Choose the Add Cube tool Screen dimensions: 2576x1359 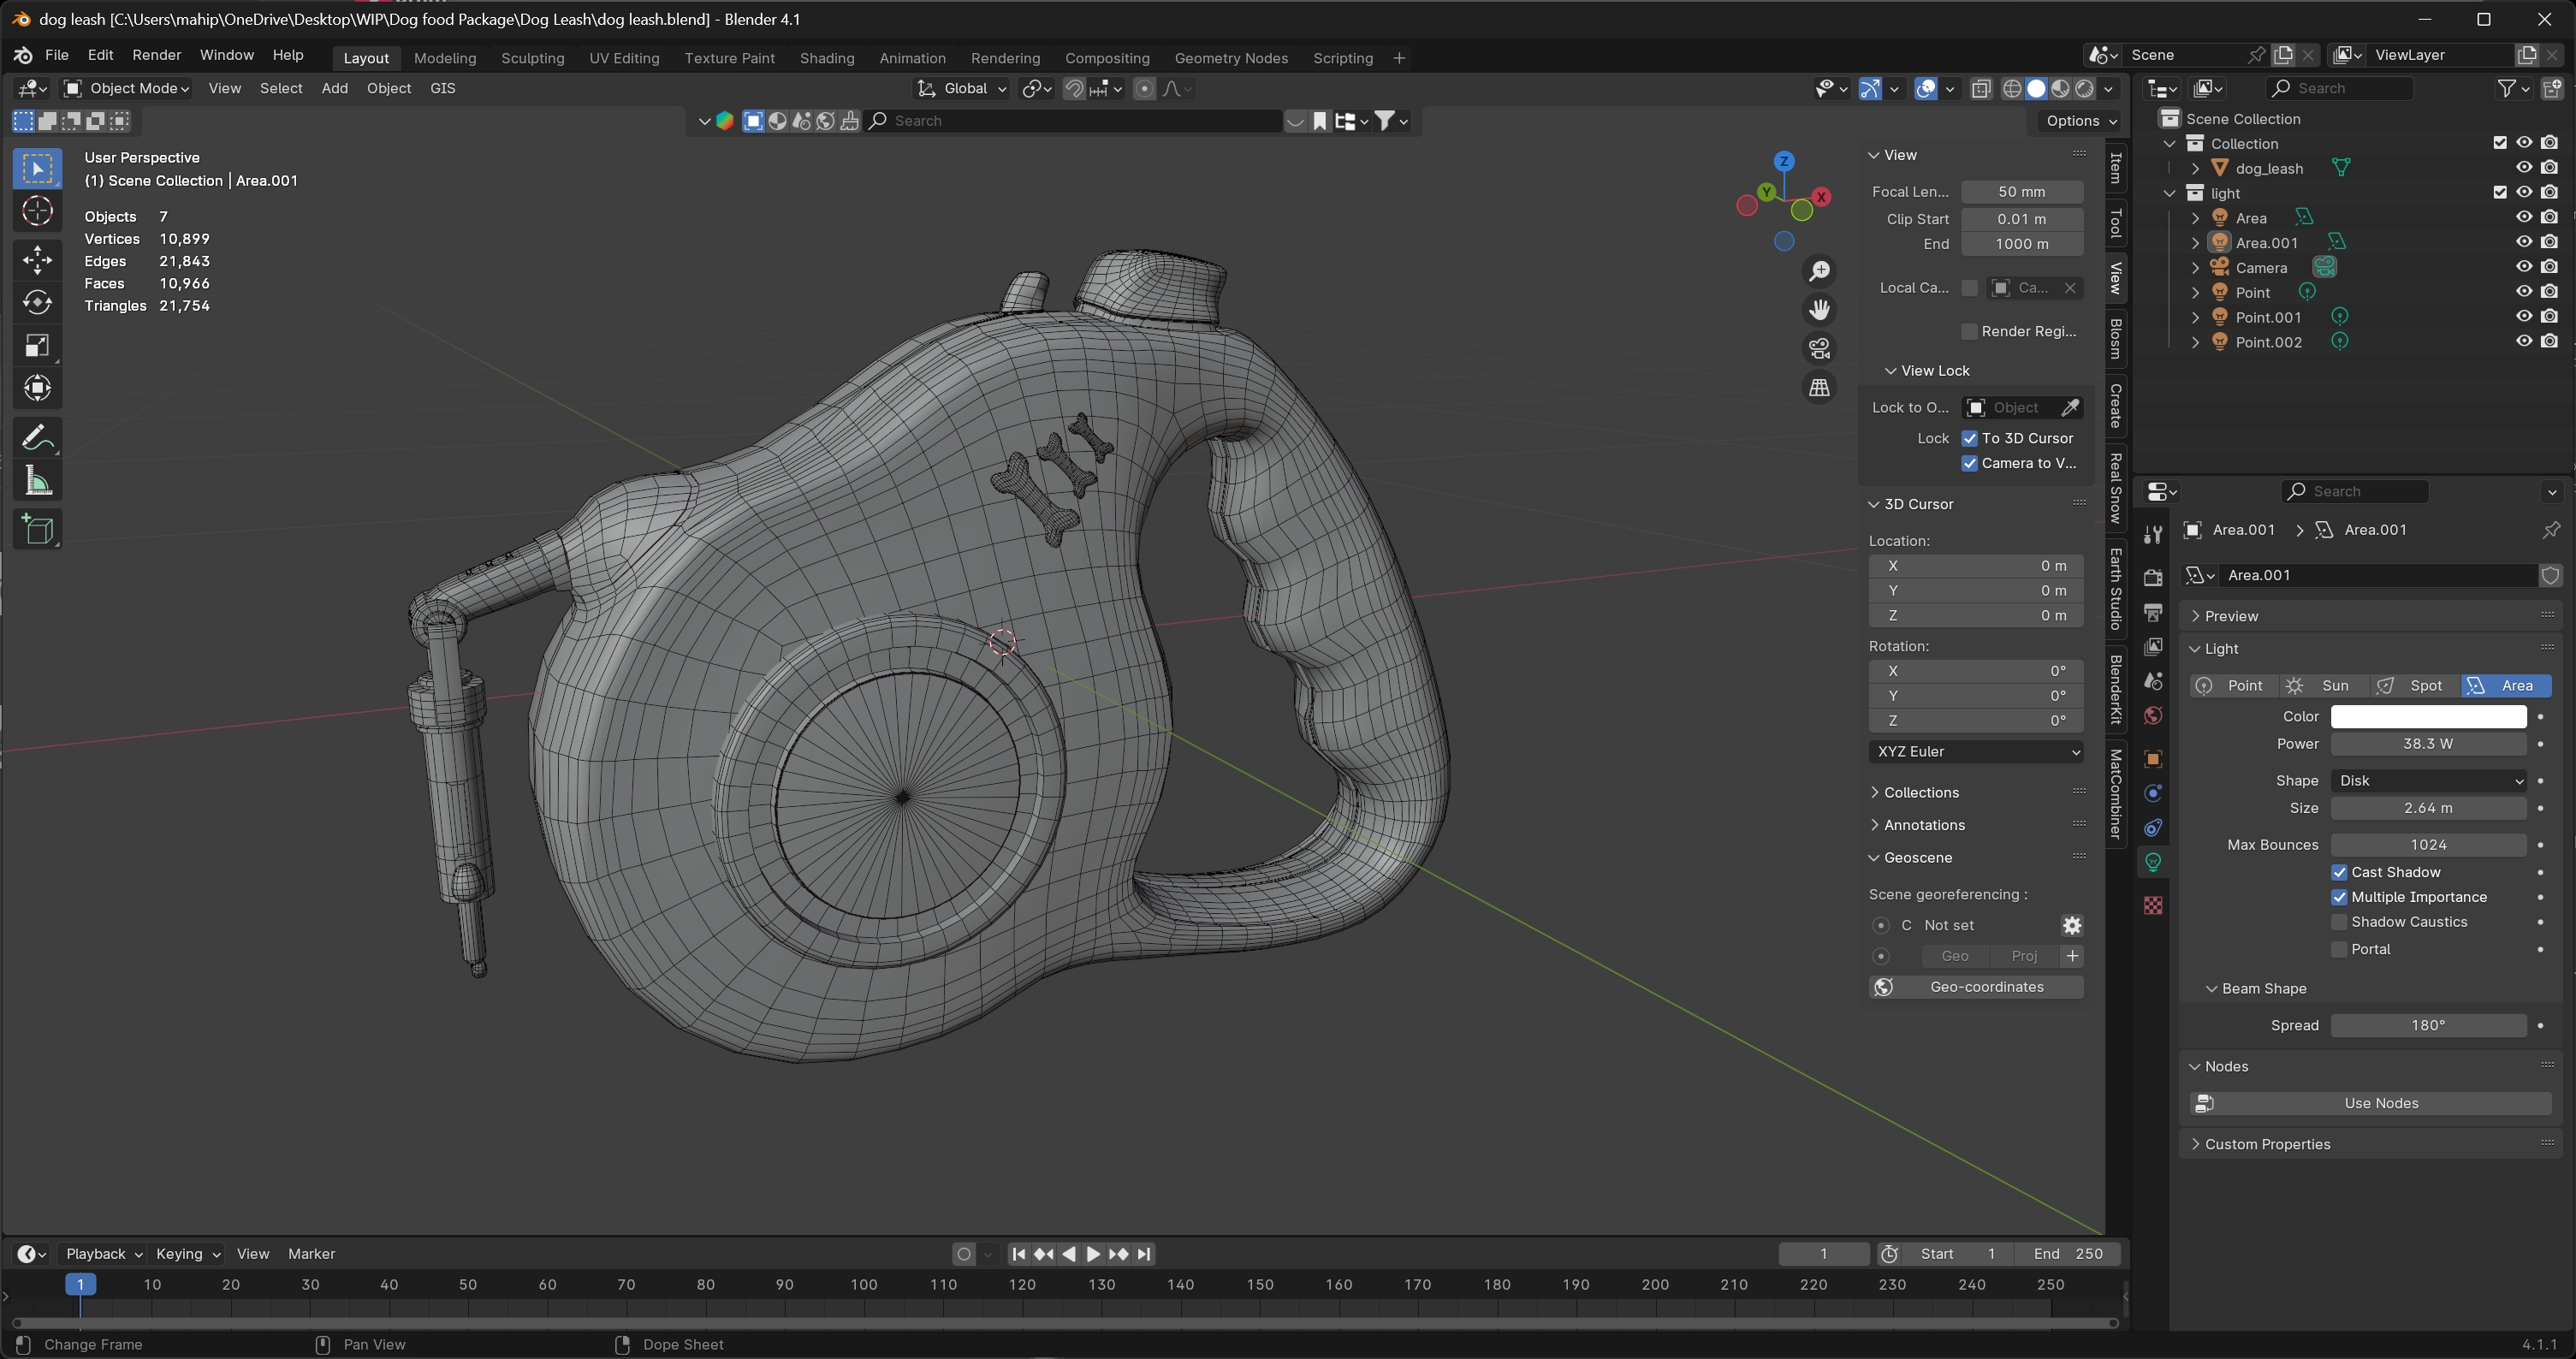(37, 529)
